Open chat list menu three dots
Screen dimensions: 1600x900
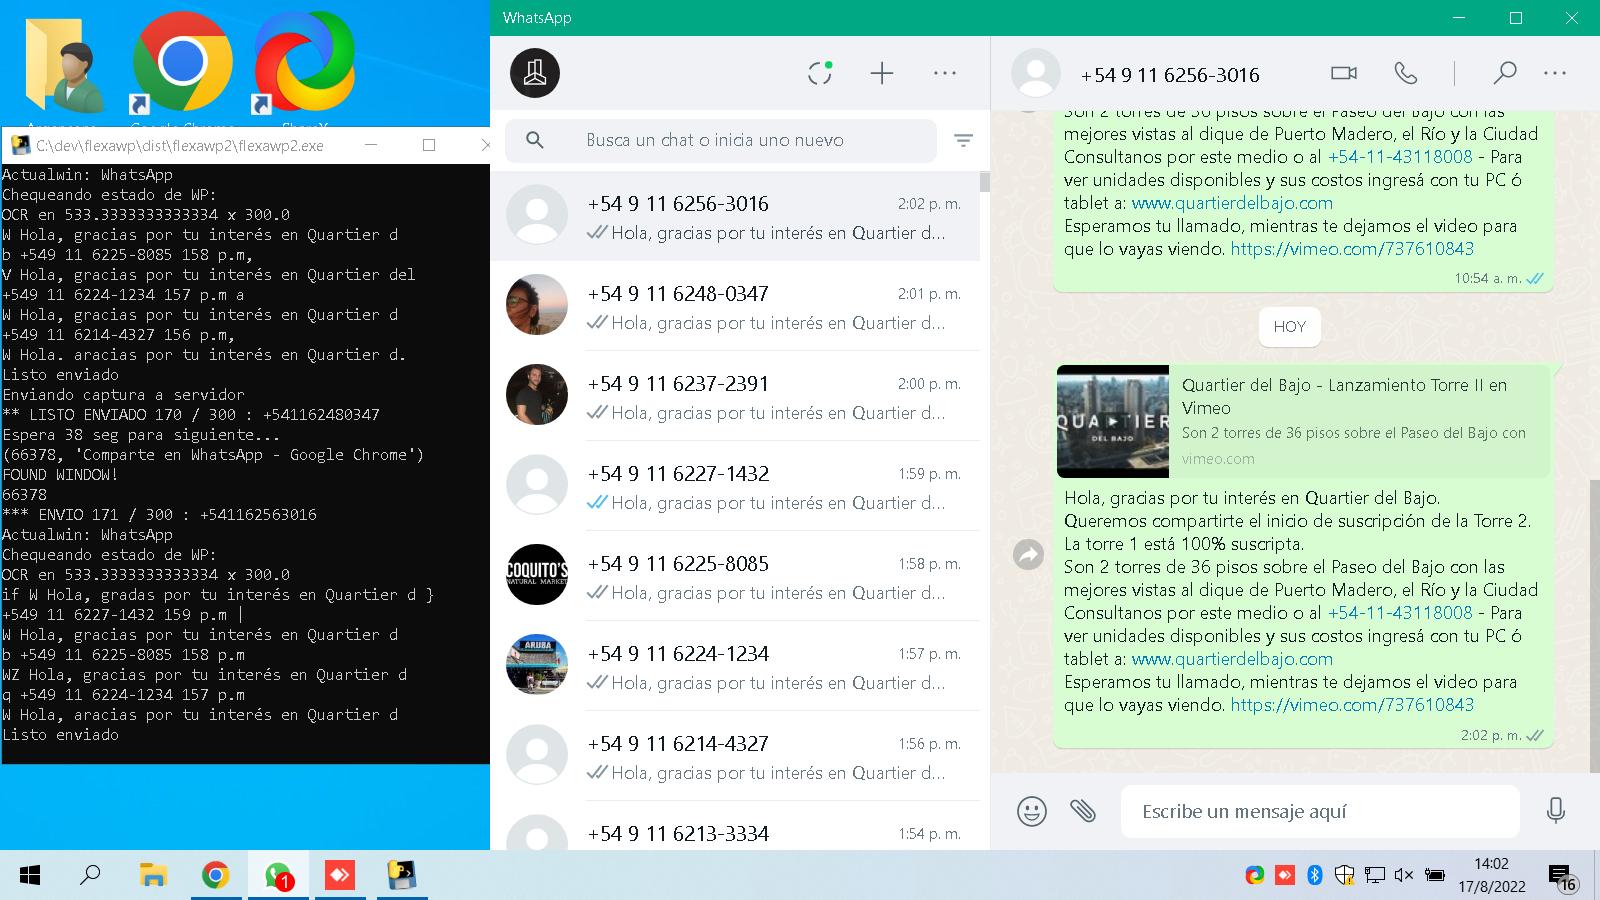[x=945, y=73]
